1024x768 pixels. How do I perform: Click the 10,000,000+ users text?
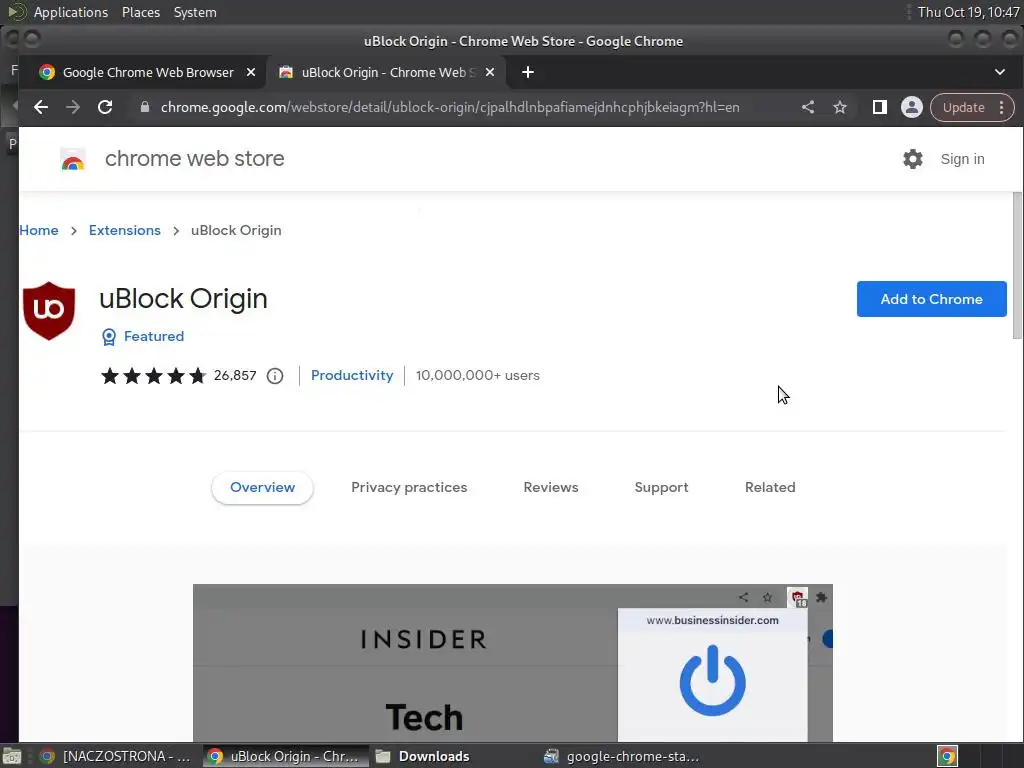pos(477,376)
